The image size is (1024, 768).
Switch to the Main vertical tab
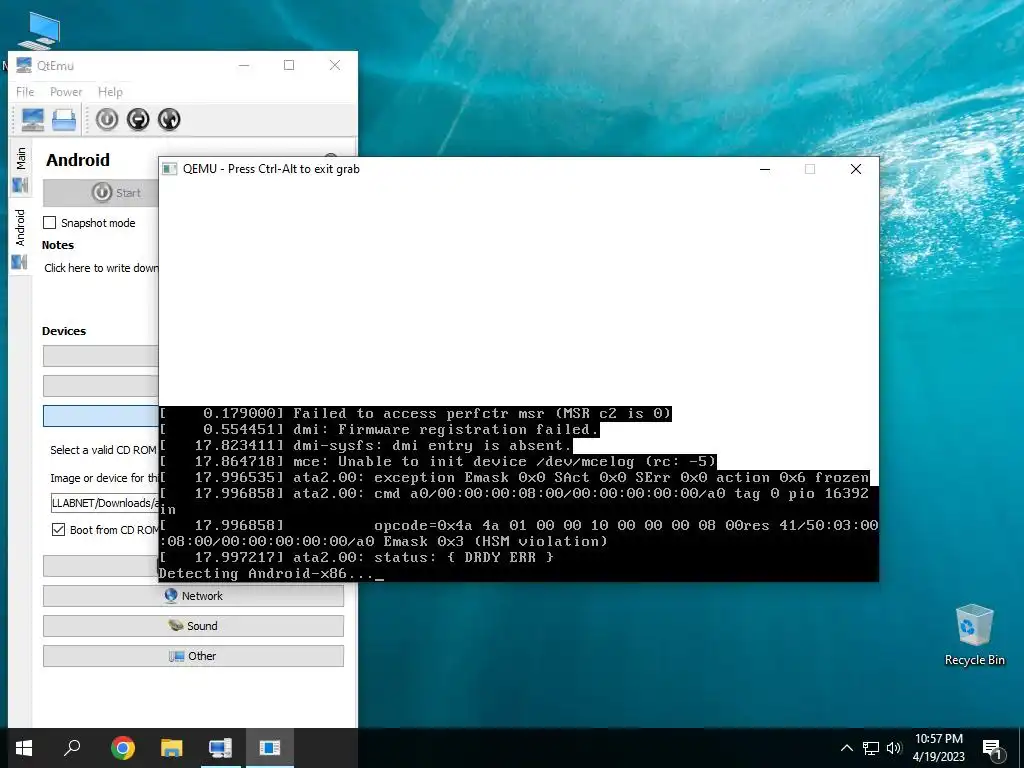coord(20,168)
